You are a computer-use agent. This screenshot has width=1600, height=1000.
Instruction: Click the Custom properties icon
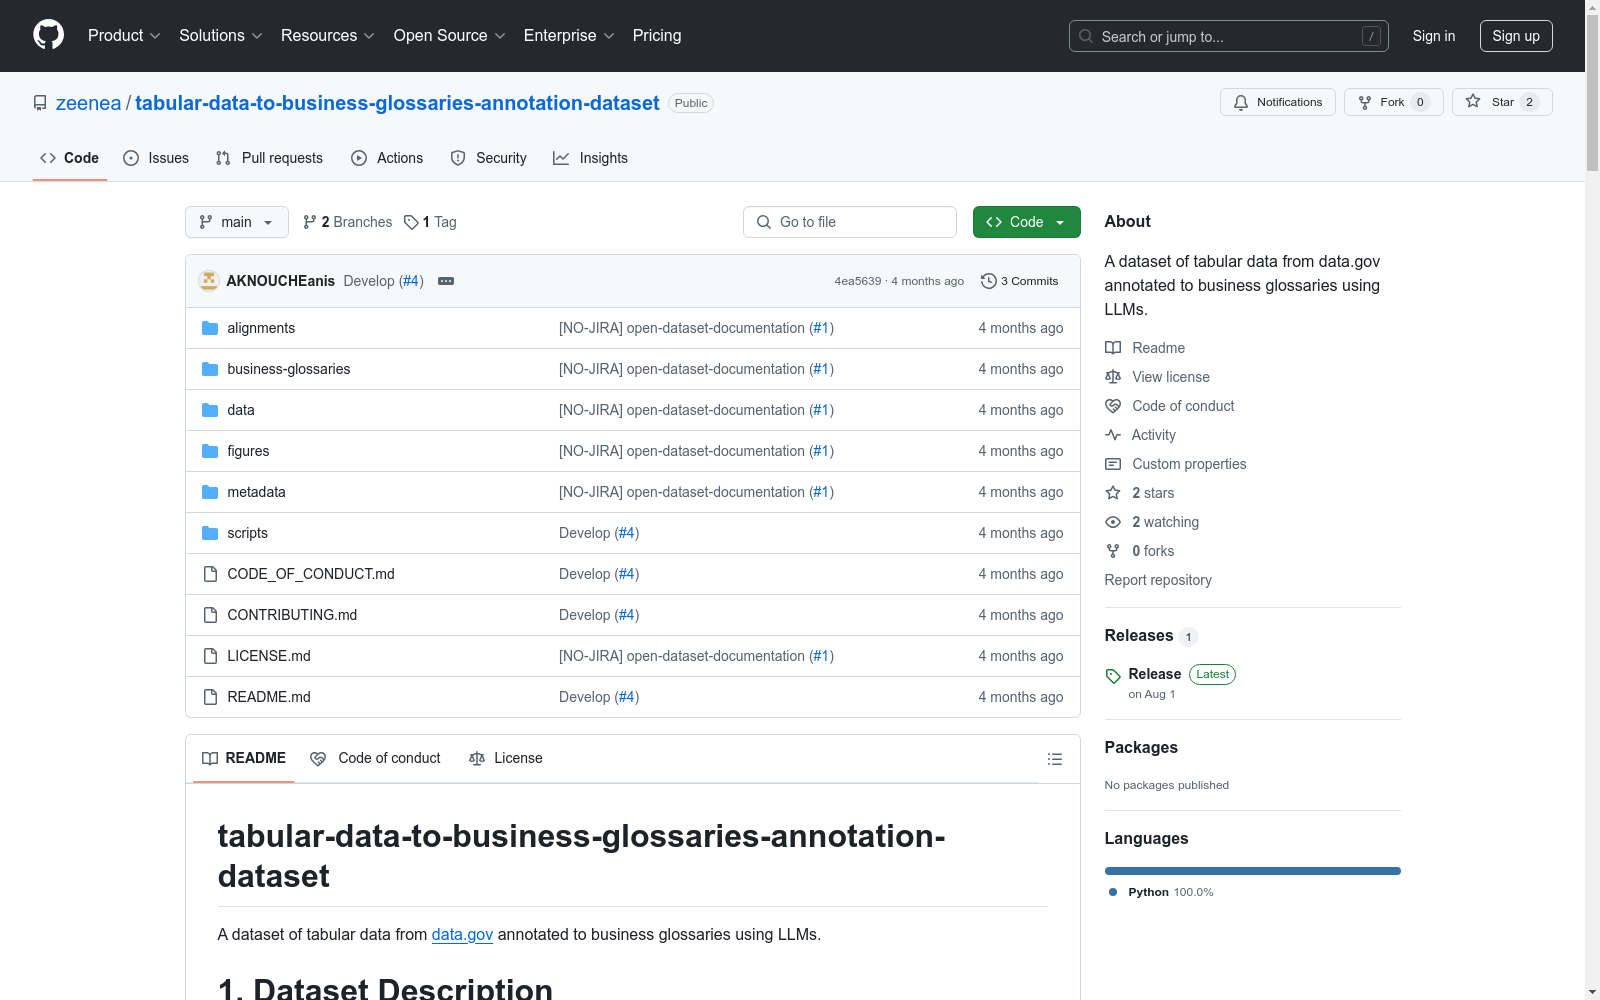coord(1113,464)
